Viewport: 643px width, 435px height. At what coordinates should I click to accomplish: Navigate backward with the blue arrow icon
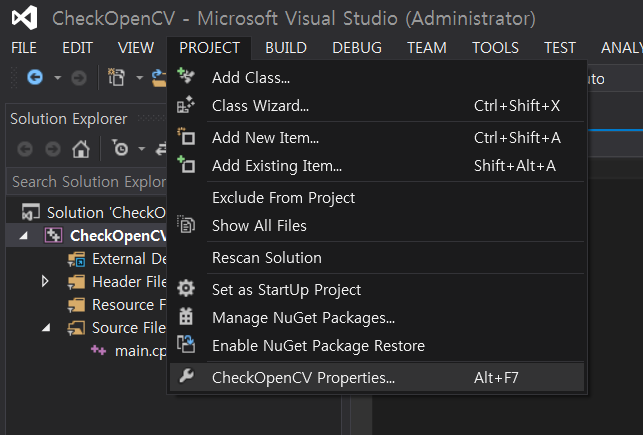tap(35, 77)
